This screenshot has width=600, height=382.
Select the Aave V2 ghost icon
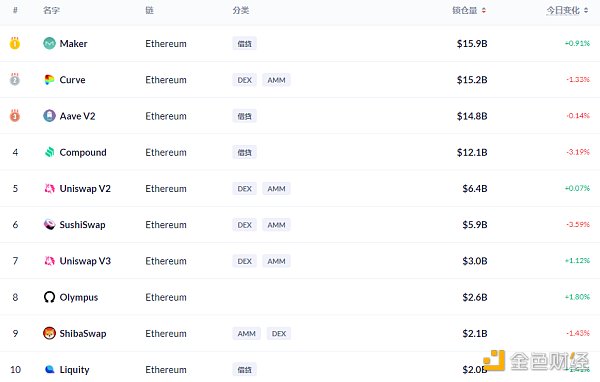coord(49,116)
